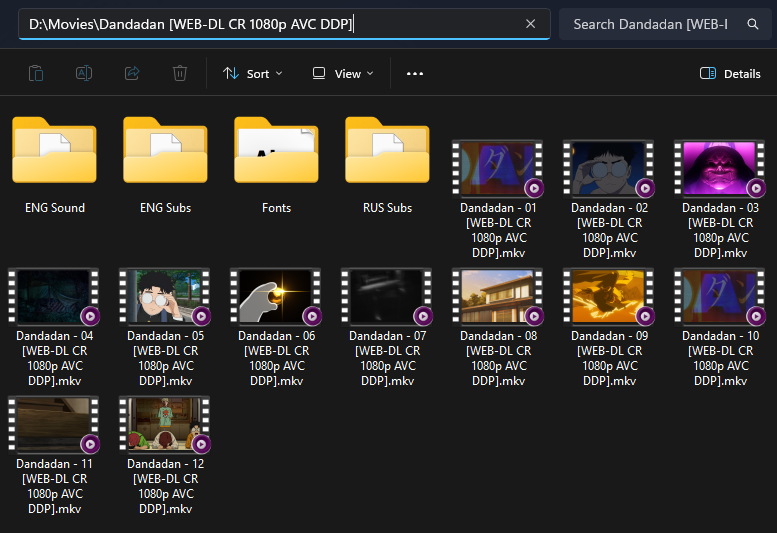This screenshot has height=533, width=777.
Task: Click the Dandadan - 08 file name text
Action: tap(498, 359)
